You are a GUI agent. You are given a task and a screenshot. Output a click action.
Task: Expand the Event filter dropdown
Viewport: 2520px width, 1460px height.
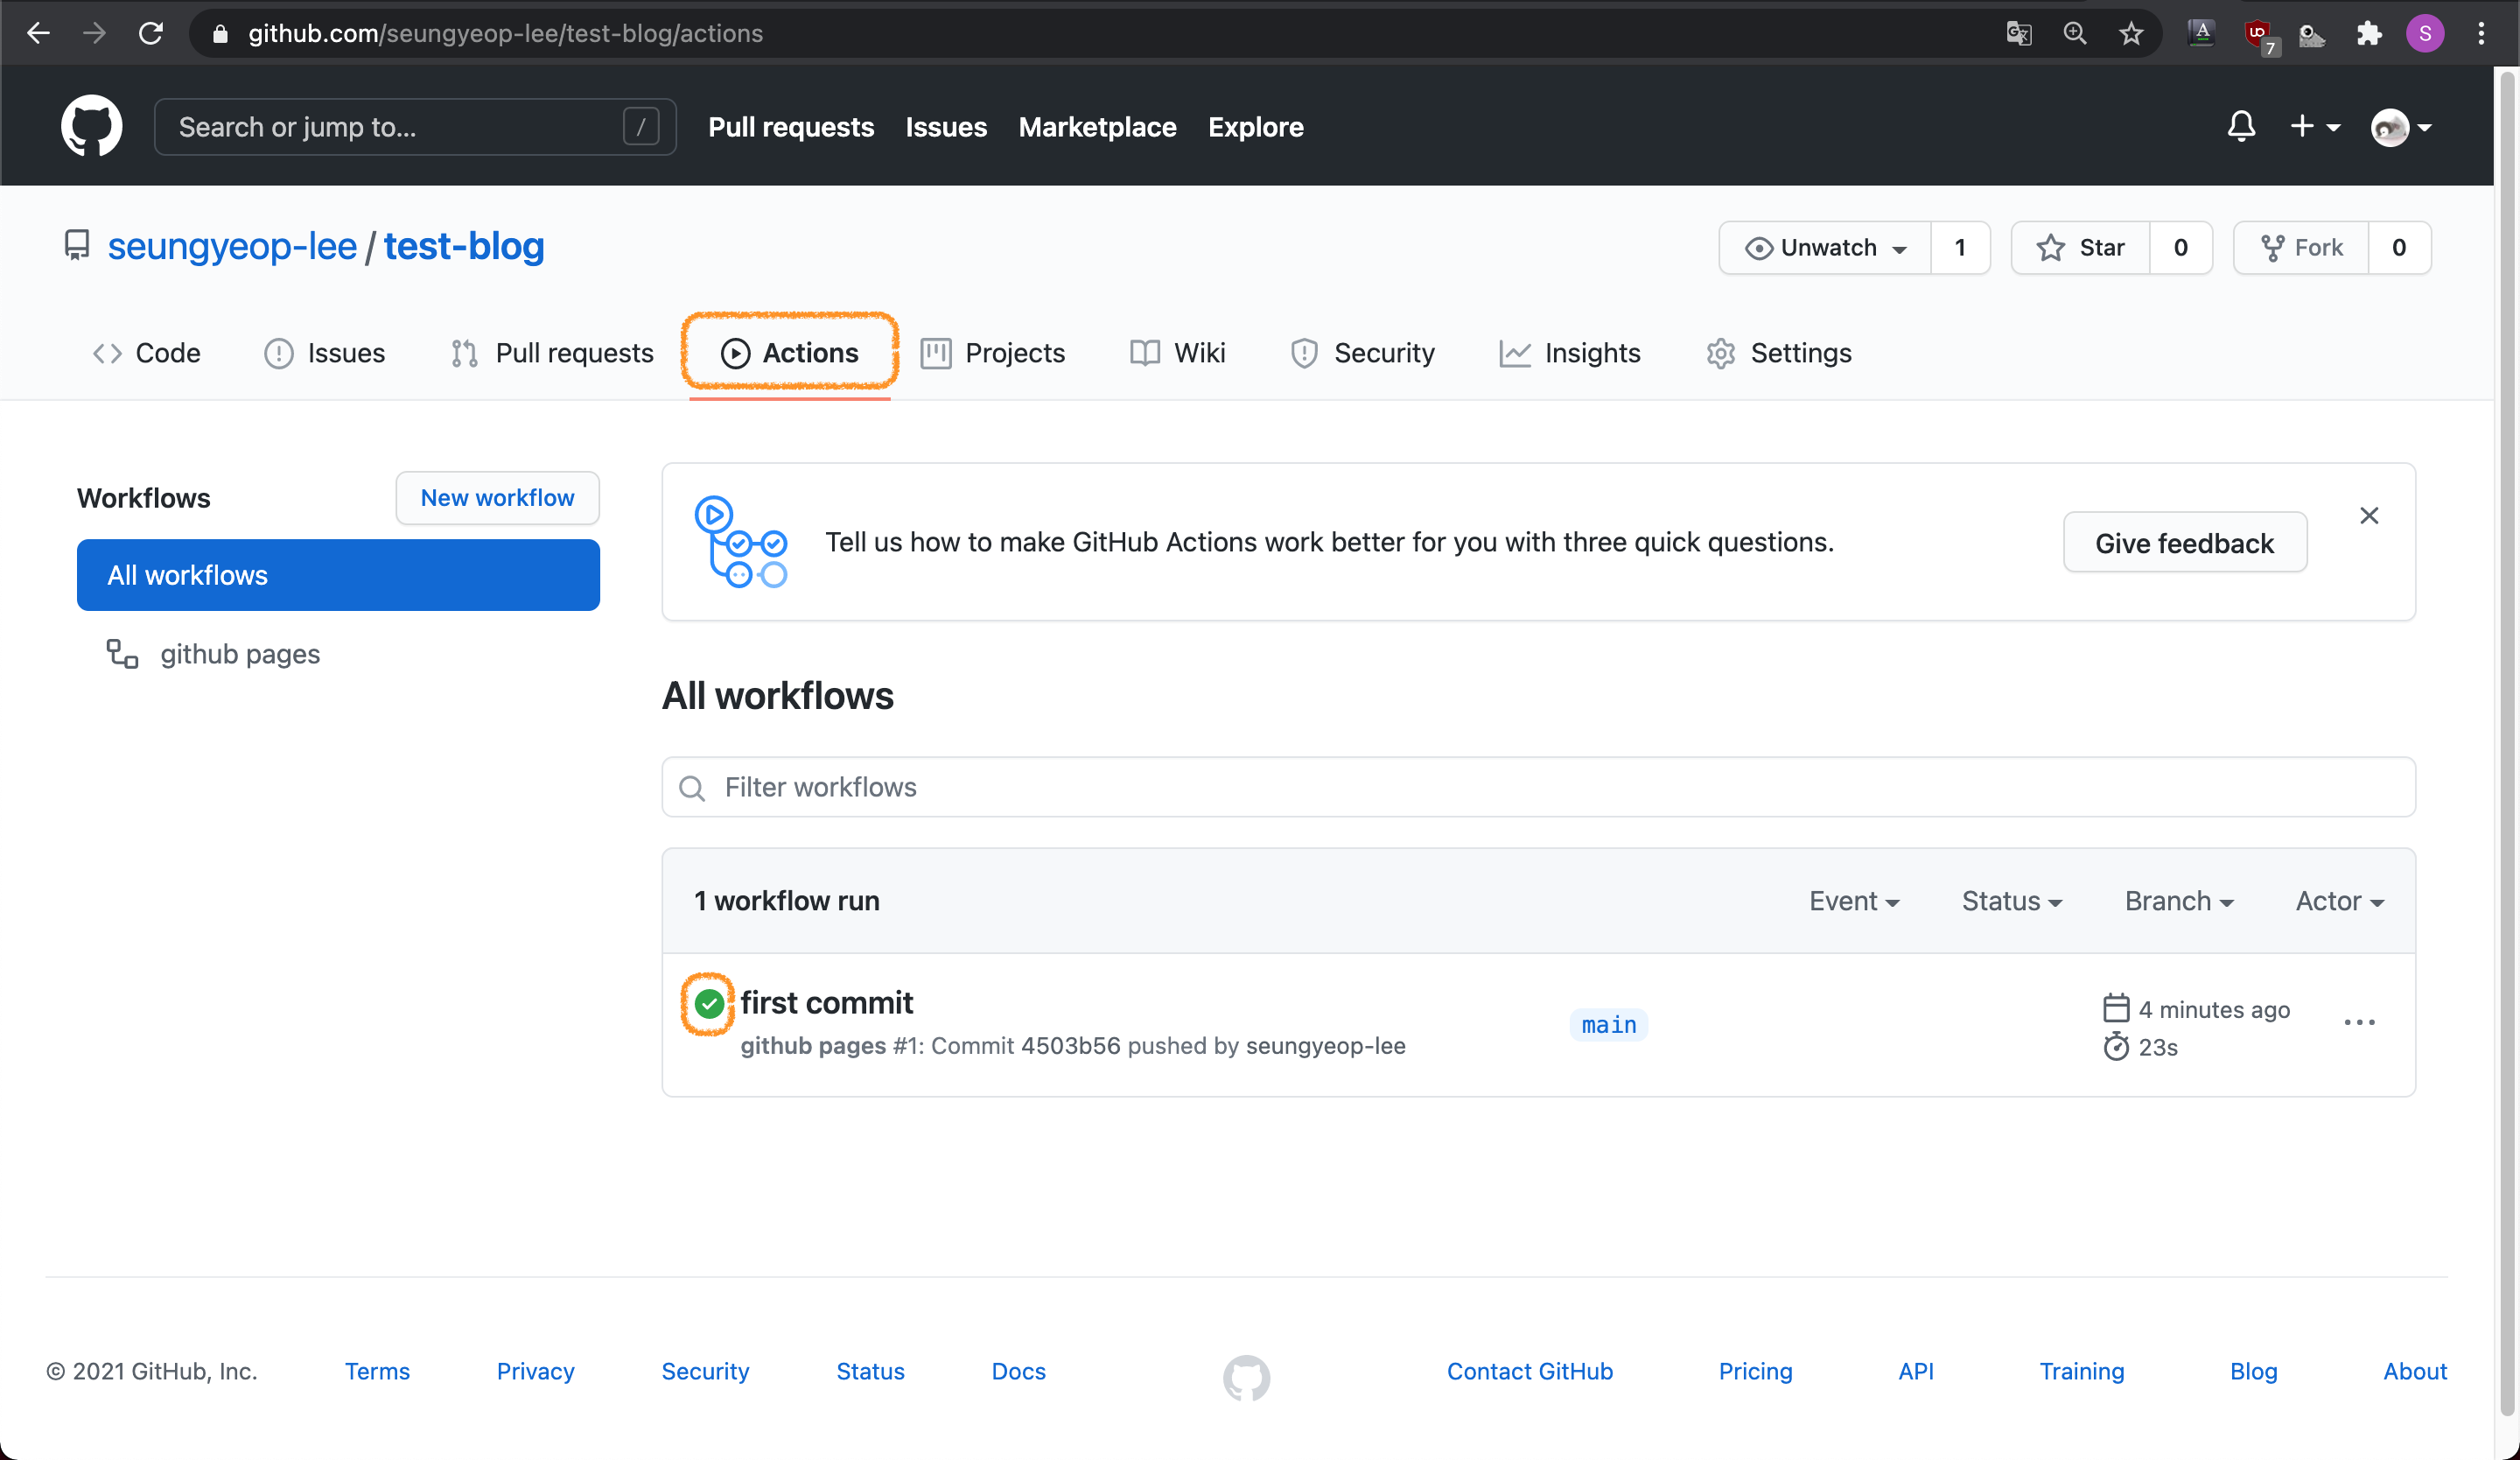tap(1854, 900)
